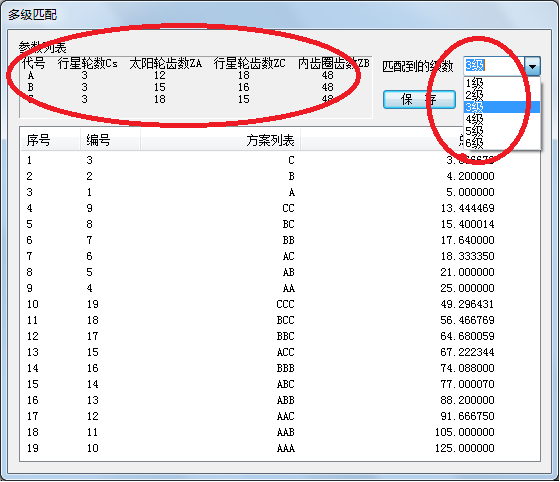This screenshot has width=560, height=482.
Task: Sort by the 序号 column header
Action: [50, 140]
